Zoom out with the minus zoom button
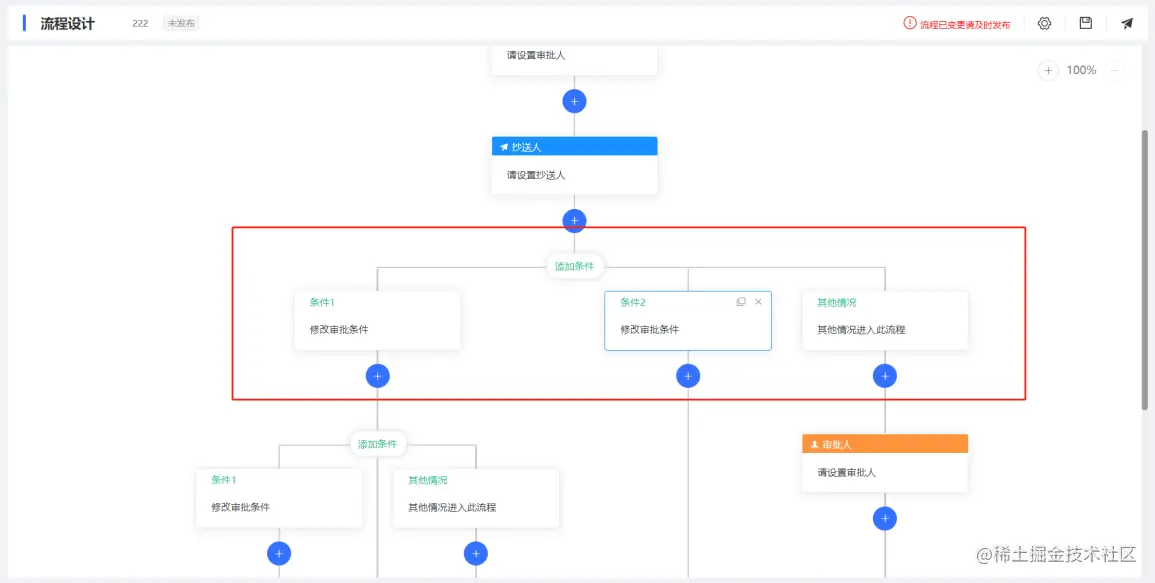The height and width of the screenshot is (583, 1155). click(x=1115, y=71)
